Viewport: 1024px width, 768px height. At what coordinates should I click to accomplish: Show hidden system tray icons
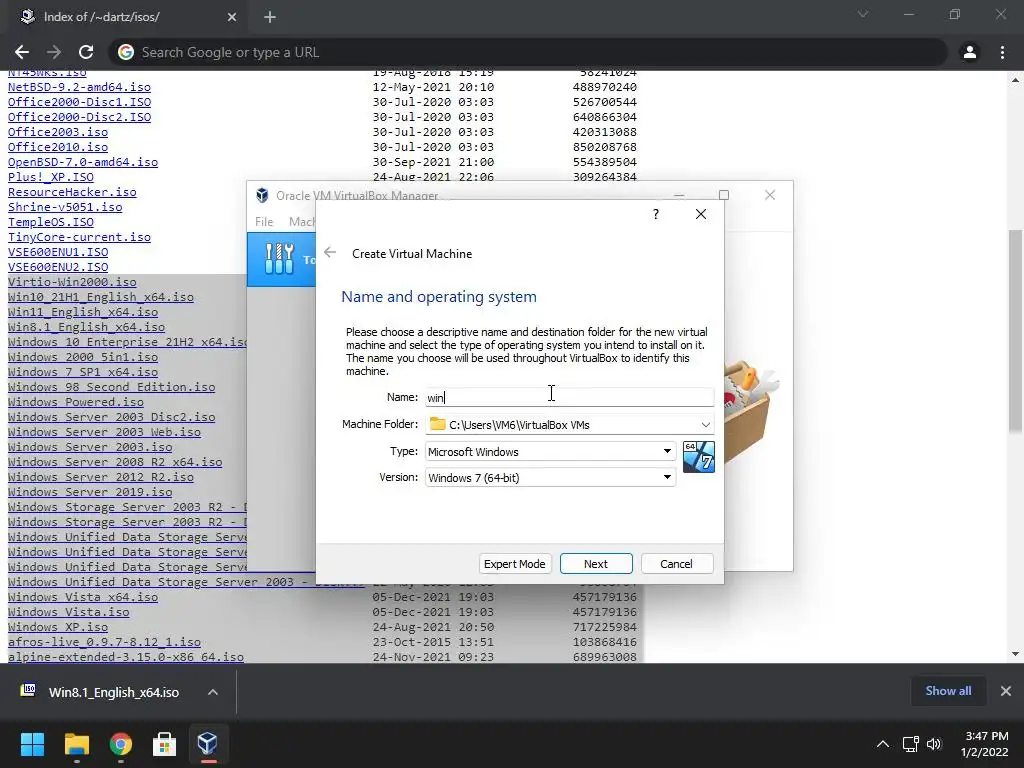[882, 744]
